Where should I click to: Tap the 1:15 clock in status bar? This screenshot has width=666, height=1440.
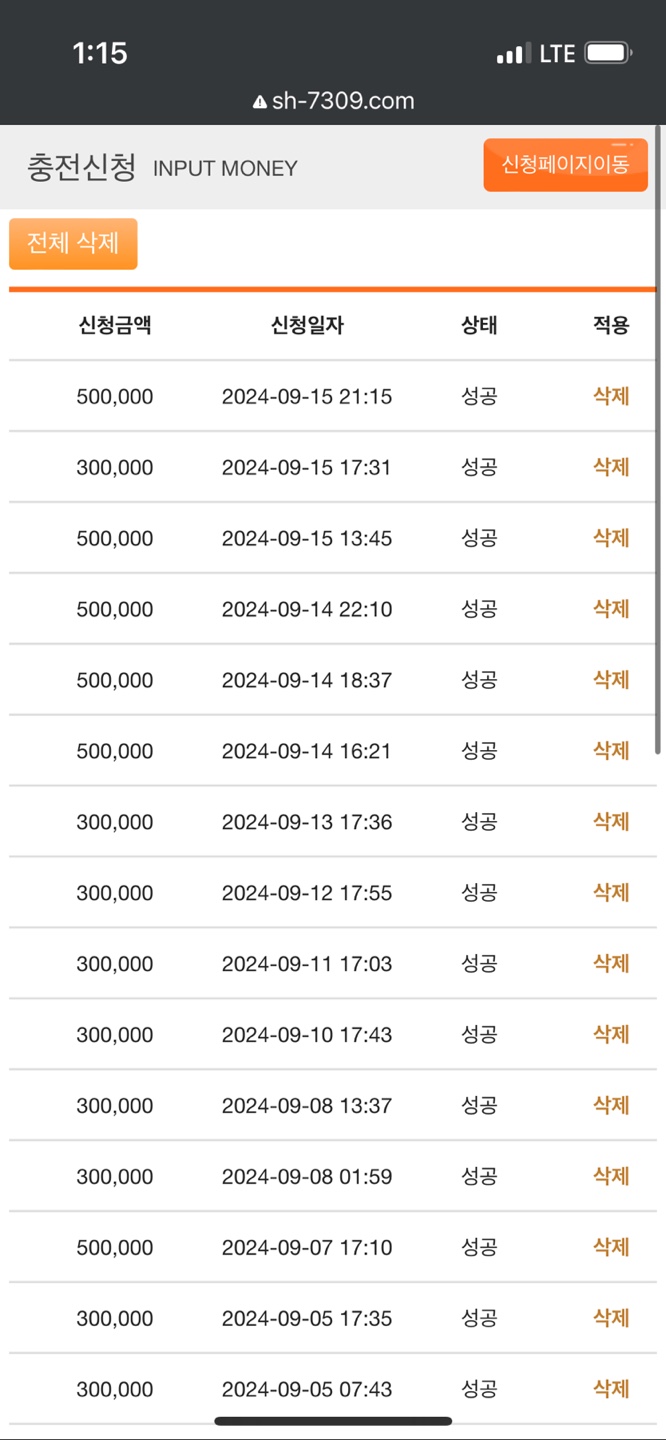point(100,53)
